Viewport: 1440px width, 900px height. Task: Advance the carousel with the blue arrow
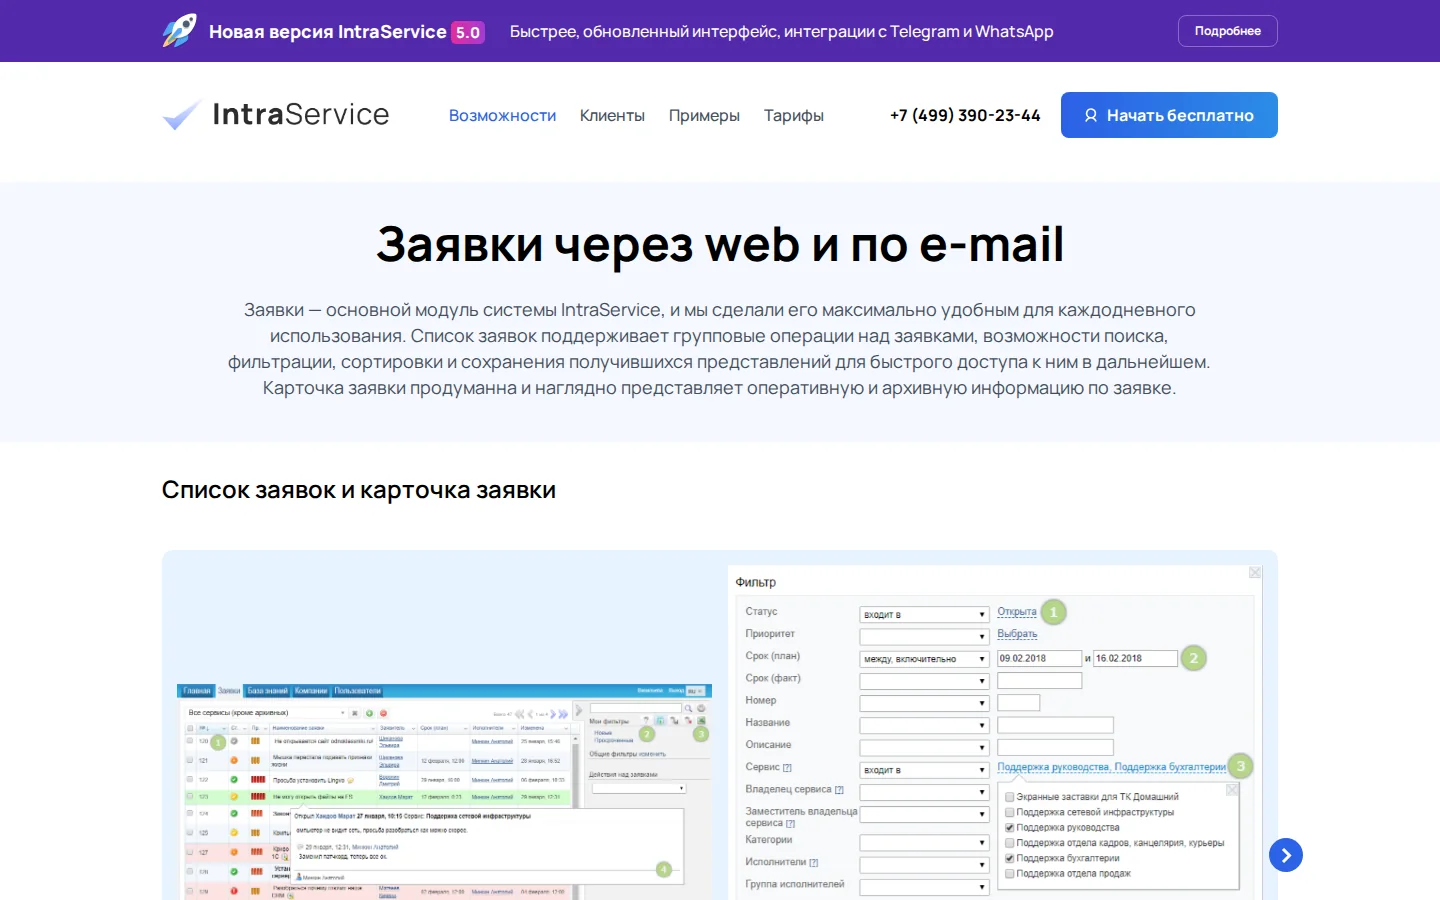point(1286,855)
